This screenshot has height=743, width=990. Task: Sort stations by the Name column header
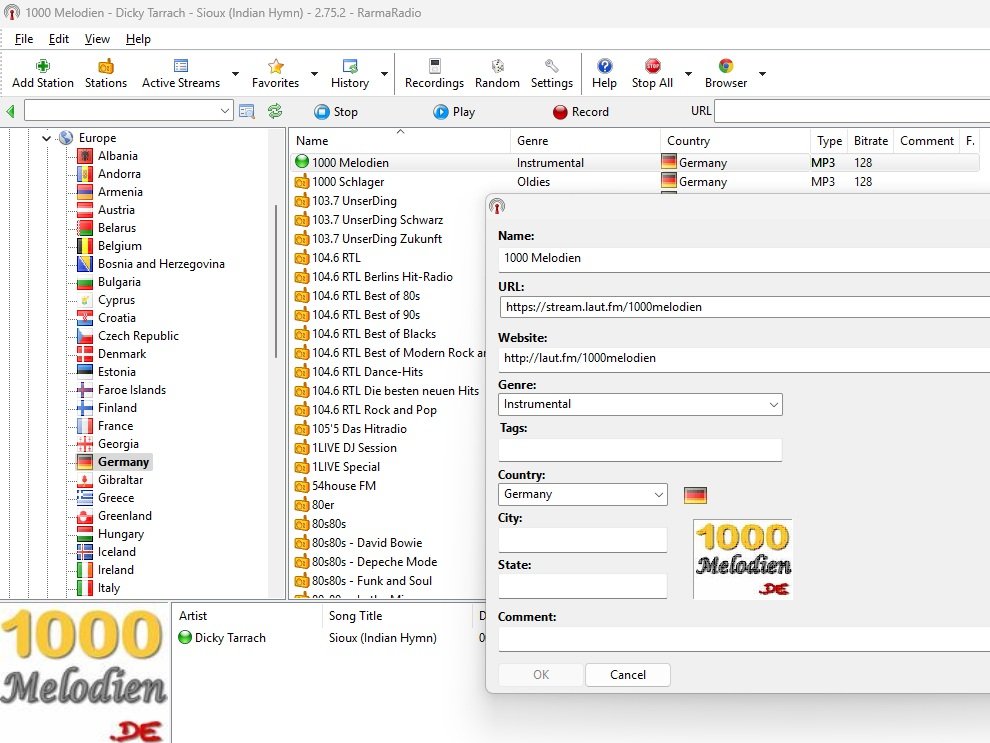coord(400,141)
